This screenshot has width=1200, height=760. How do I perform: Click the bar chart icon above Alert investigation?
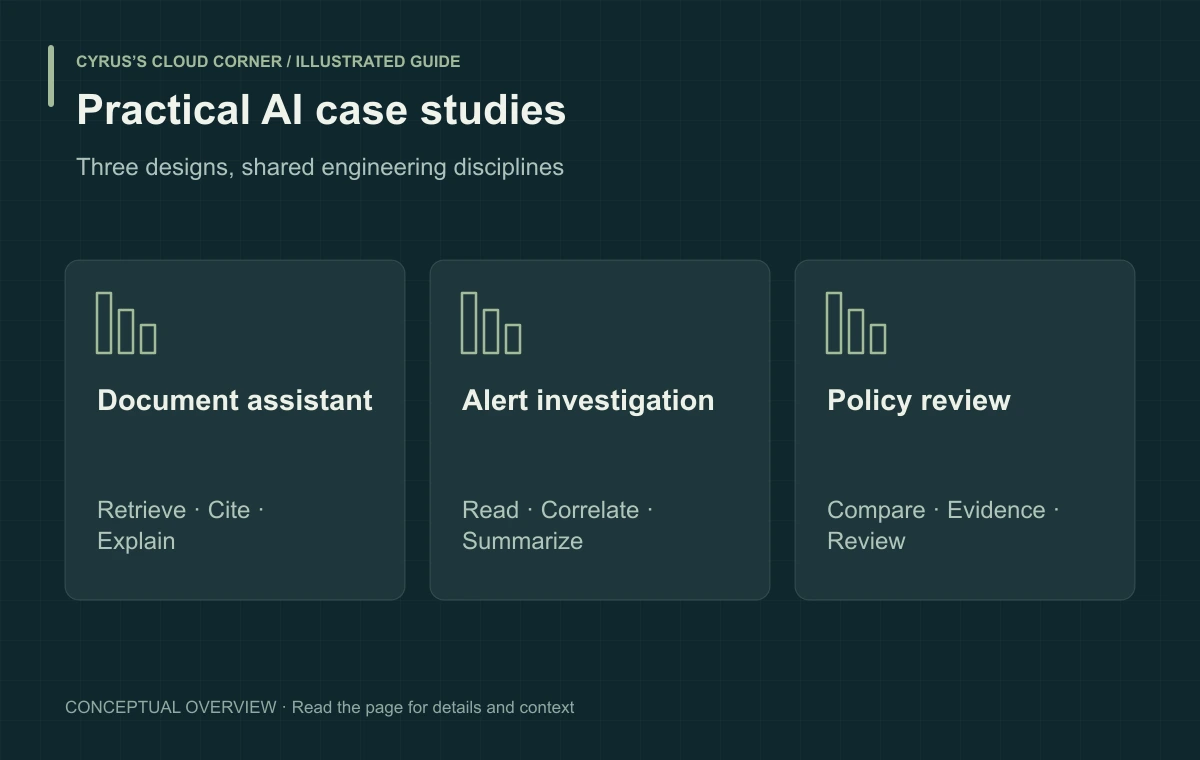click(491, 323)
